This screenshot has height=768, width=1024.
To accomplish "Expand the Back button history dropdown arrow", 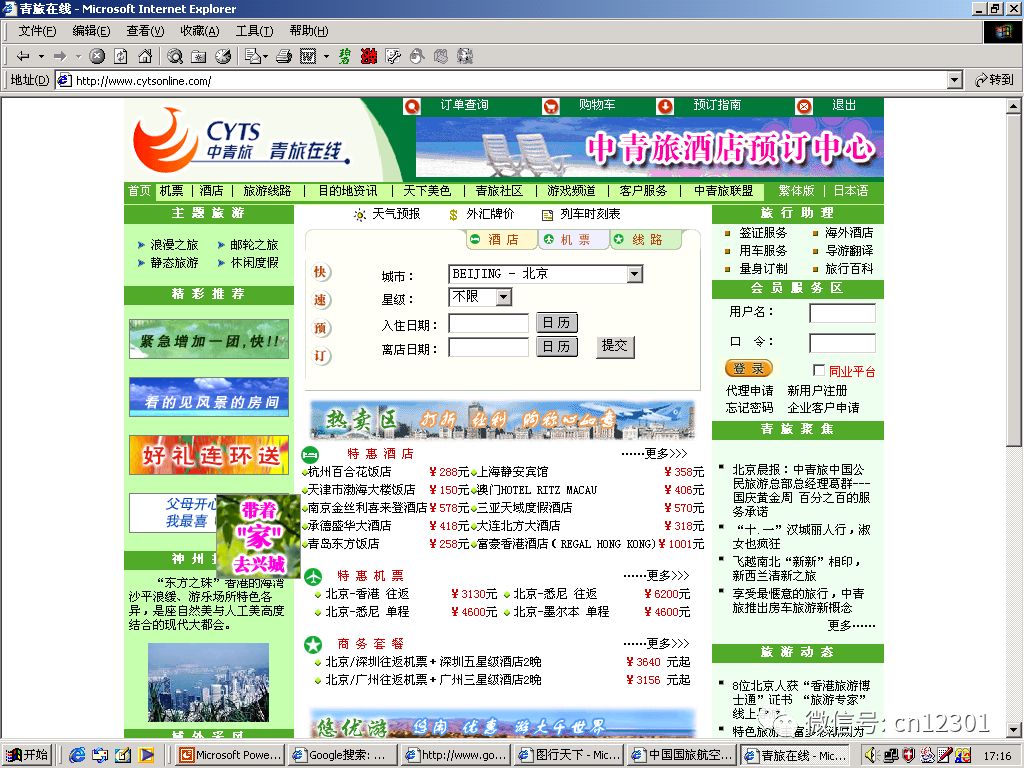I will click(x=41, y=57).
